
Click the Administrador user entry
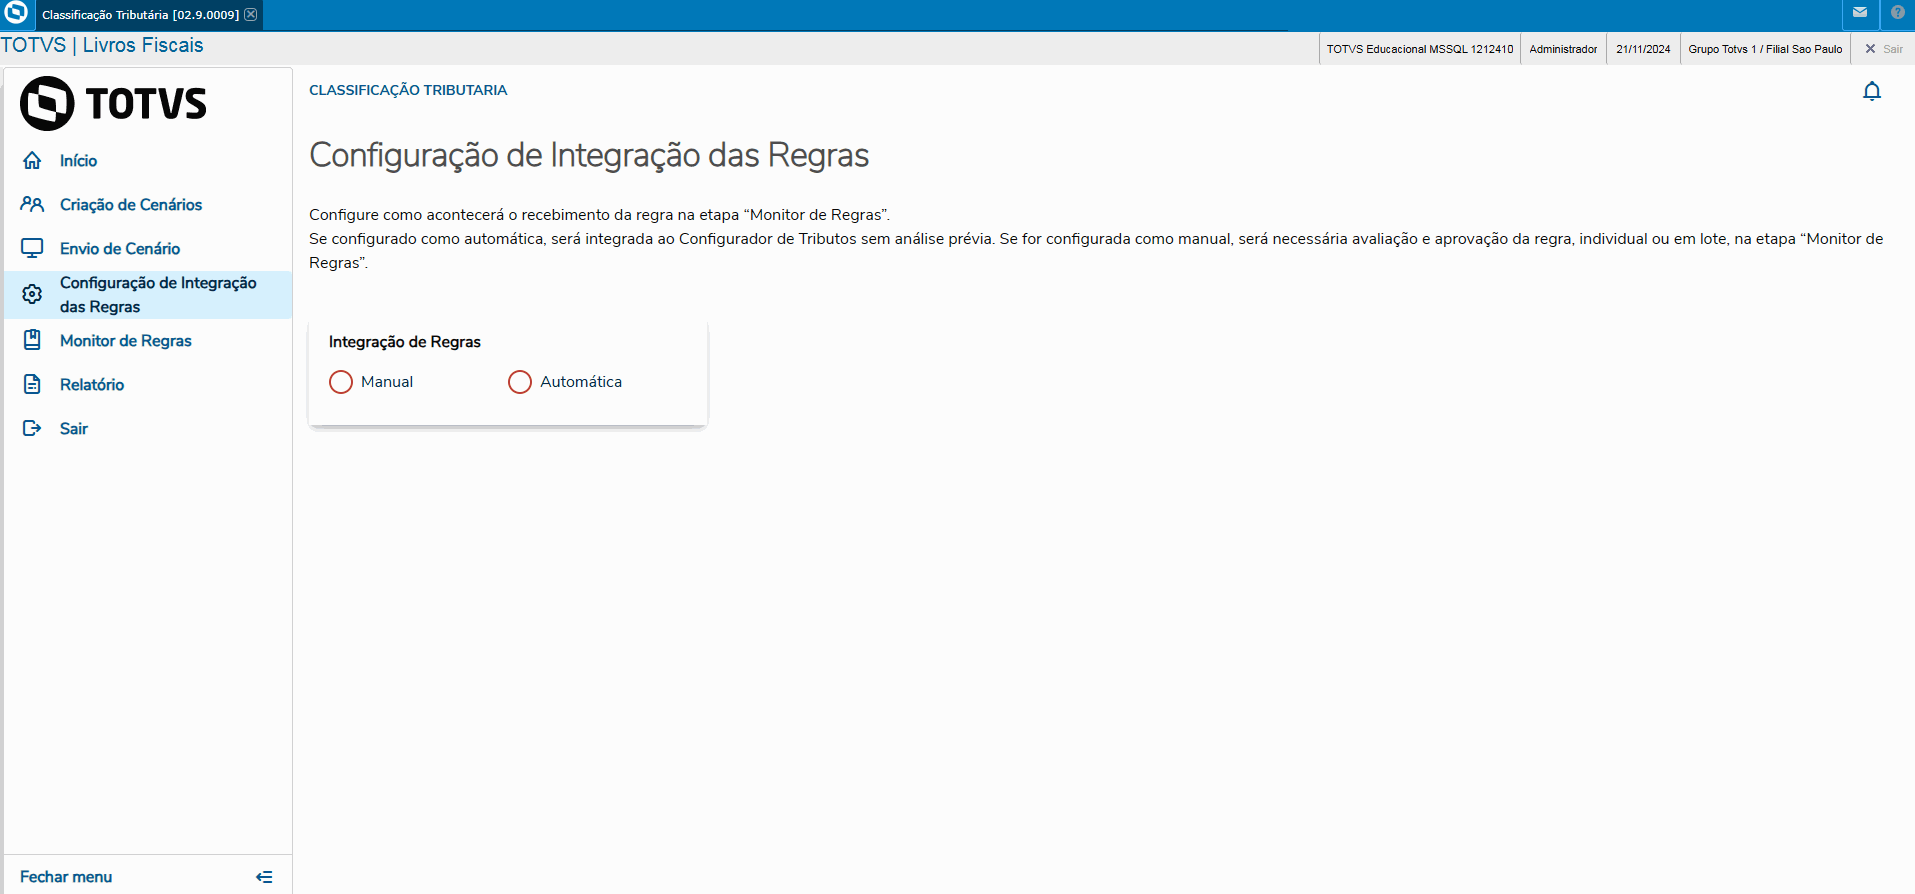coord(1563,48)
